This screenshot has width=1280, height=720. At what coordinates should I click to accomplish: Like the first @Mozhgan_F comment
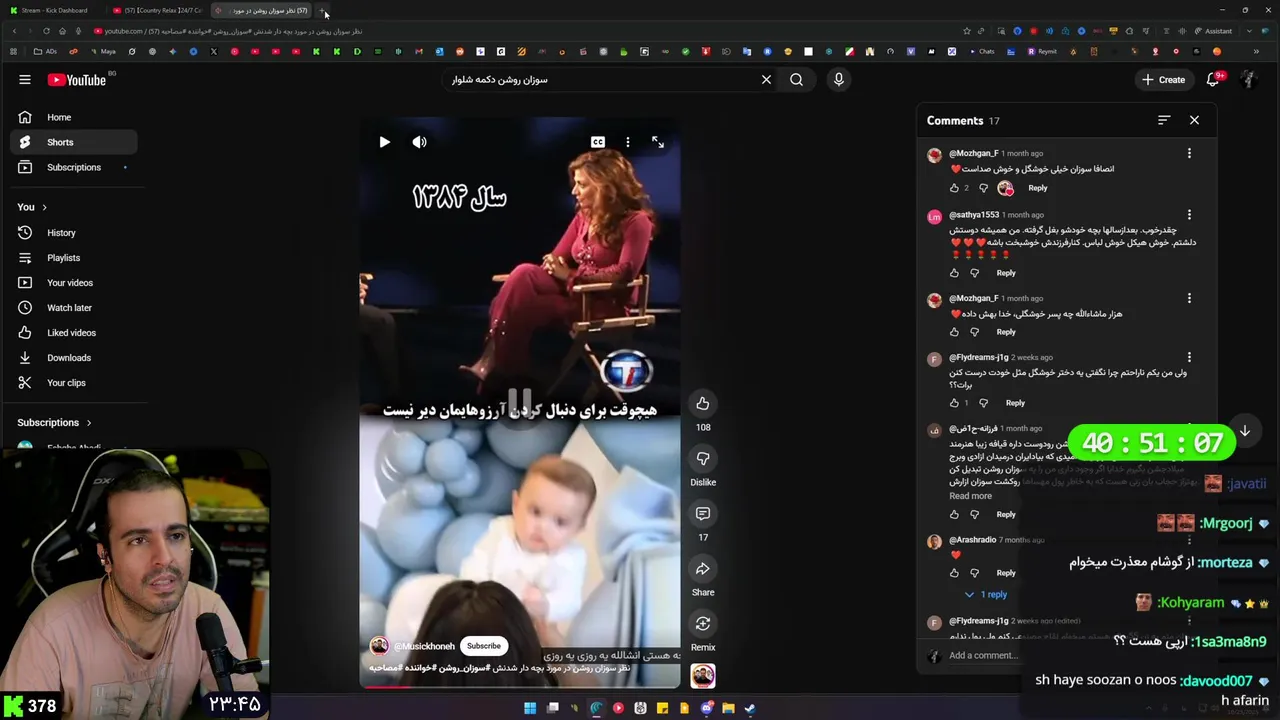pos(954,188)
